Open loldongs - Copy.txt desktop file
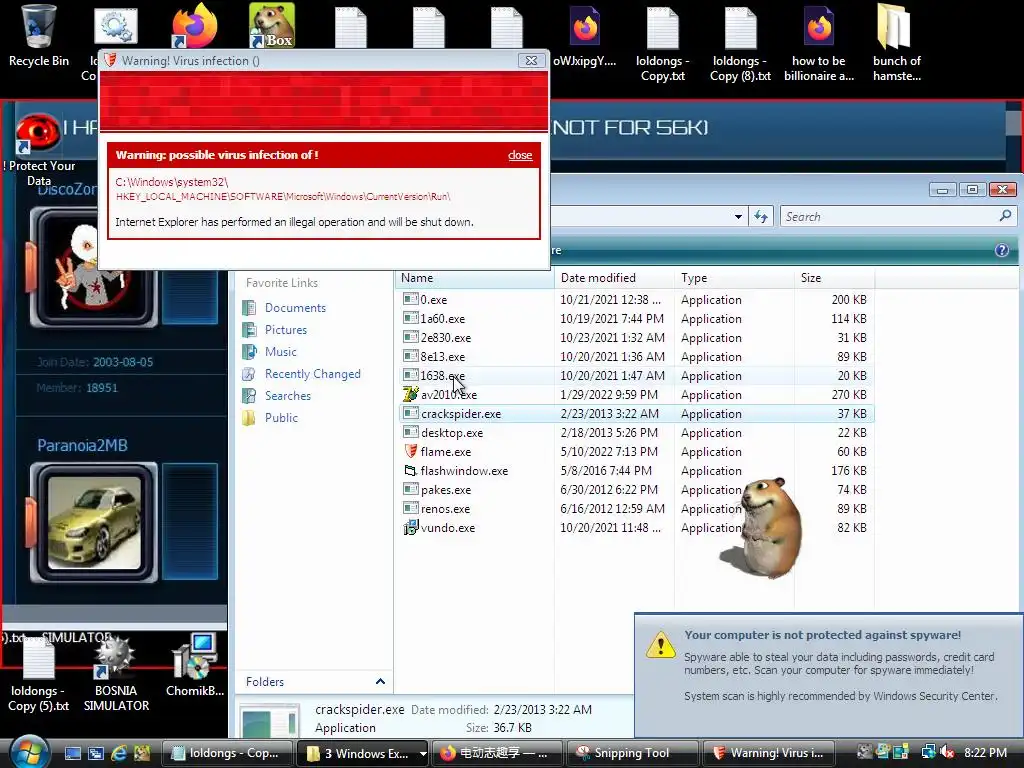This screenshot has width=1024, height=768. [662, 43]
